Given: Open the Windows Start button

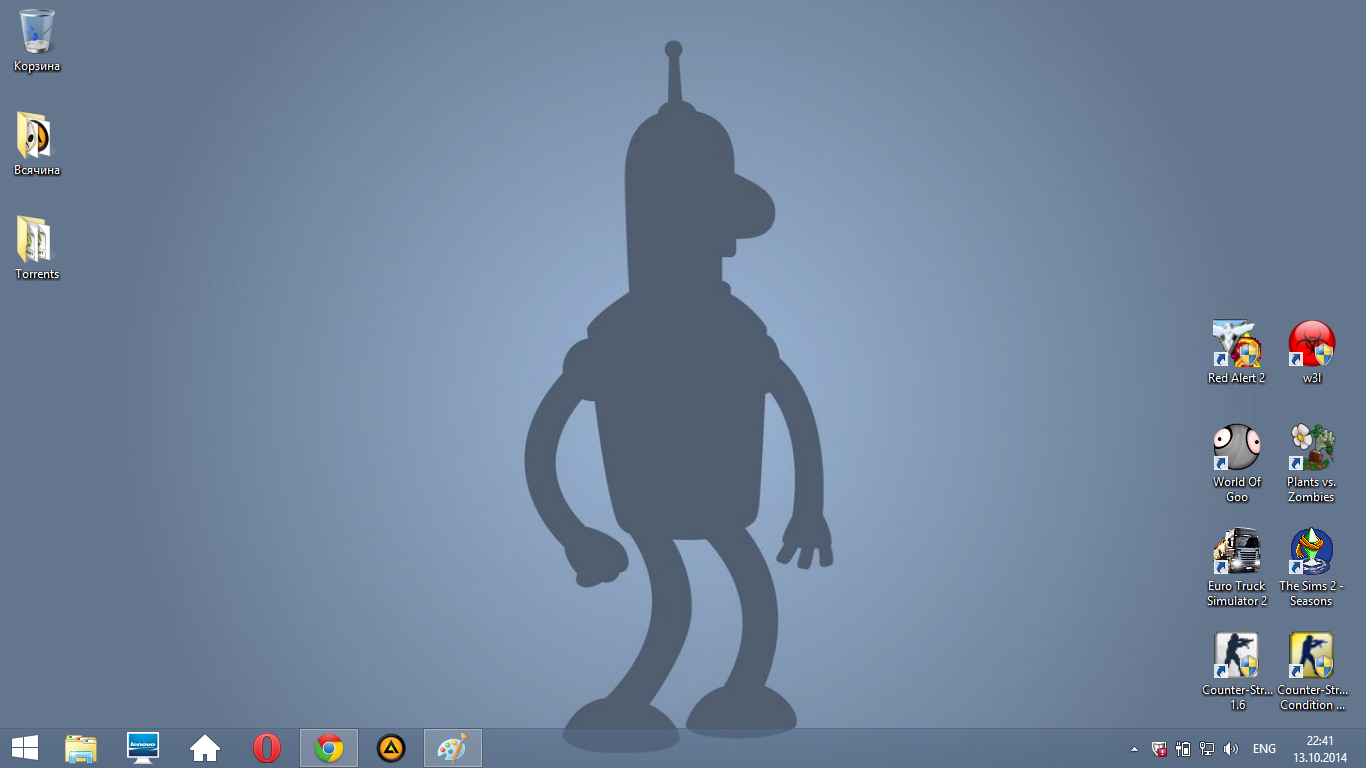Looking at the screenshot, I should [x=25, y=748].
